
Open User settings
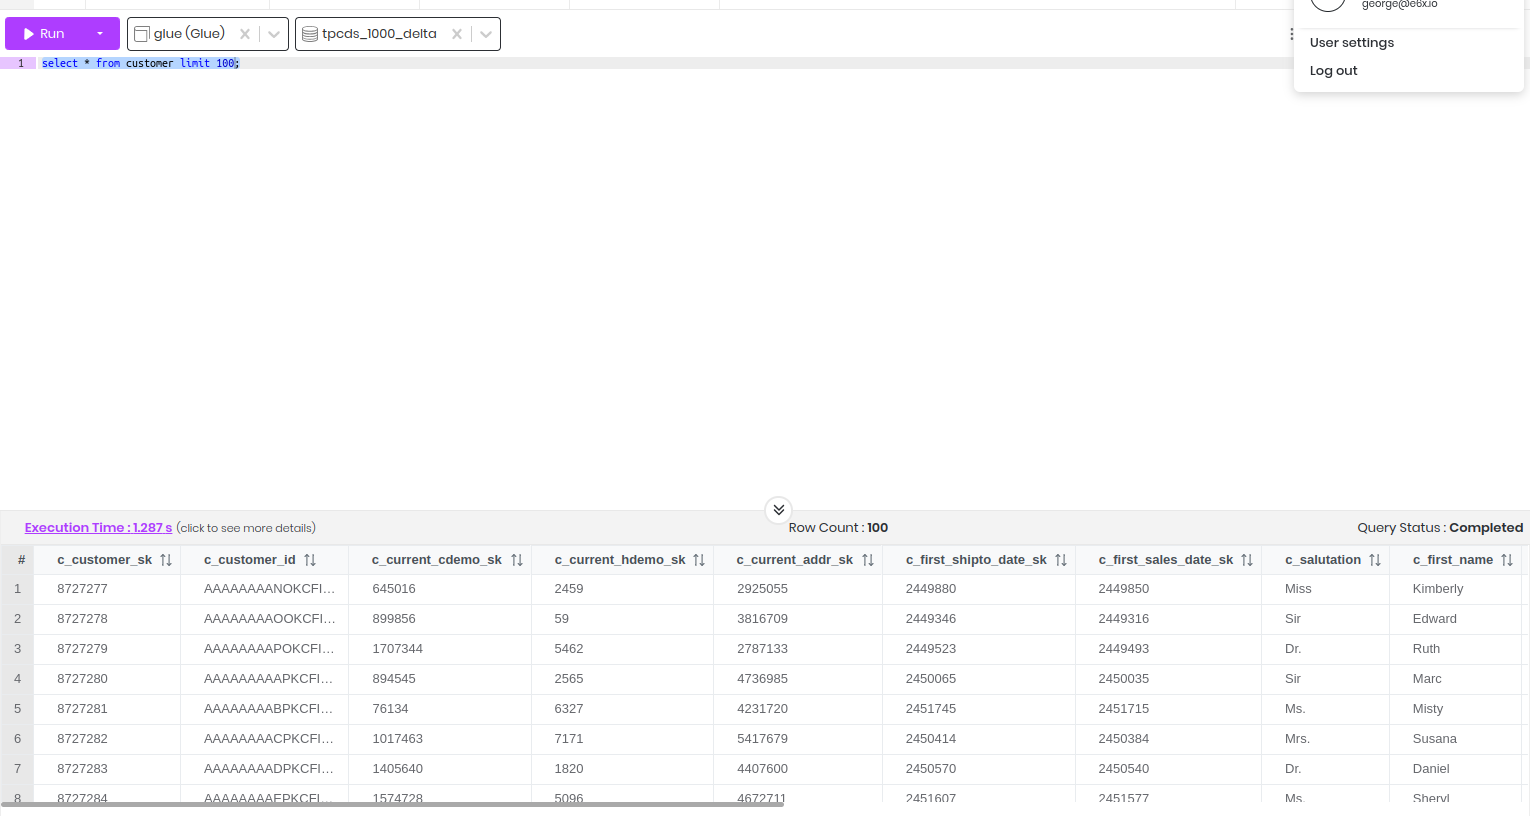pyautogui.click(x=1352, y=43)
